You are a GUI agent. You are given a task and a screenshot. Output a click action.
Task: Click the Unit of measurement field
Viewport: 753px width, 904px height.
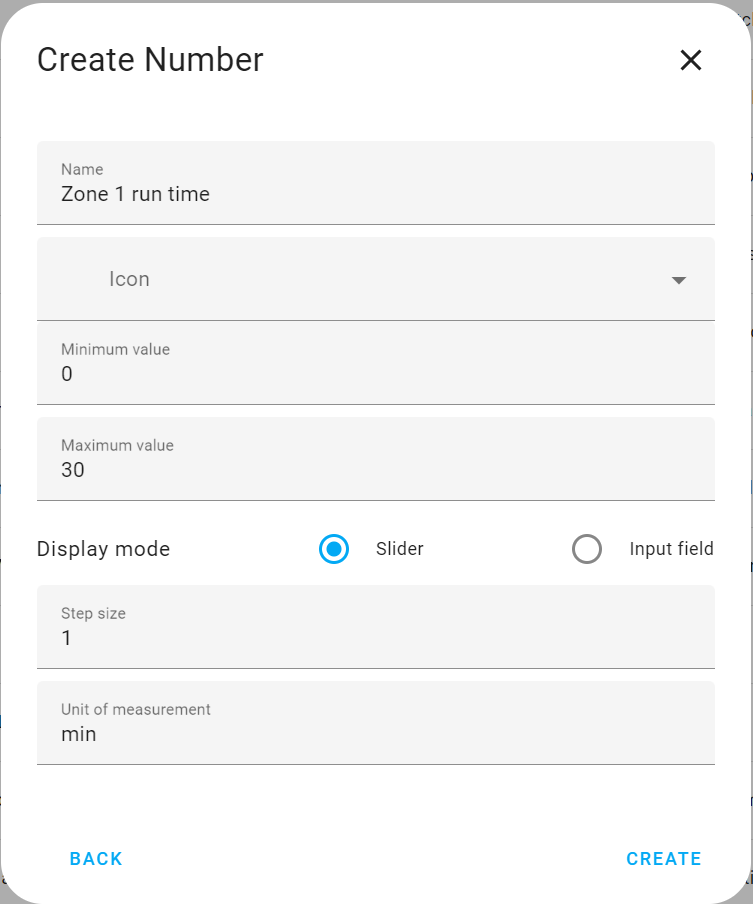point(376,723)
